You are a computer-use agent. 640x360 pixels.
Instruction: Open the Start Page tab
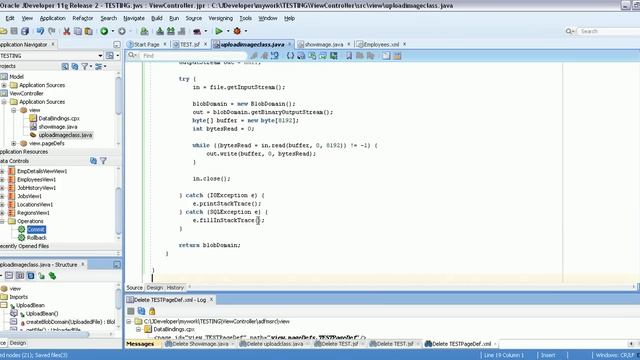click(x=146, y=44)
